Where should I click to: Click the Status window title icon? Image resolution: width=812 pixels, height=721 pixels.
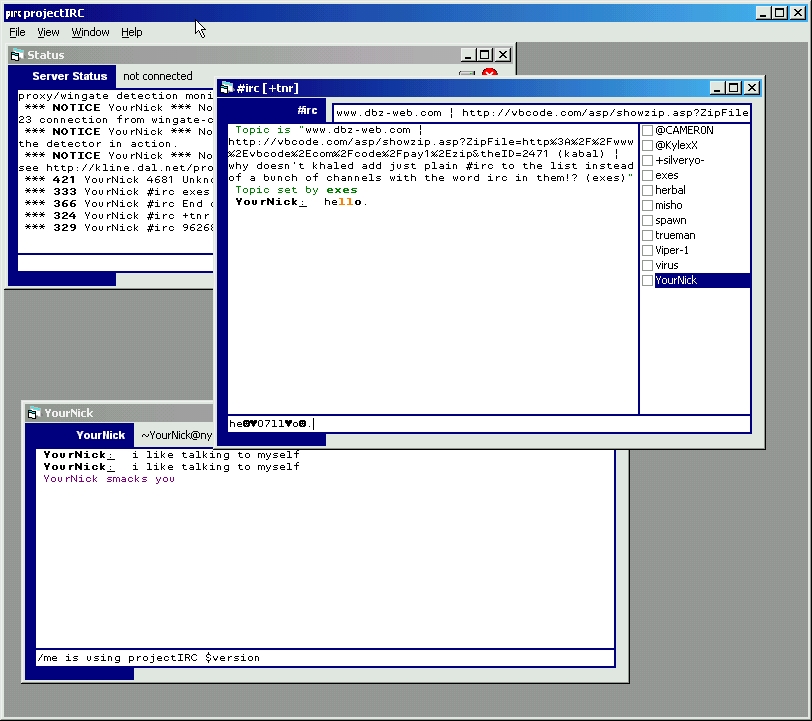click(17, 55)
